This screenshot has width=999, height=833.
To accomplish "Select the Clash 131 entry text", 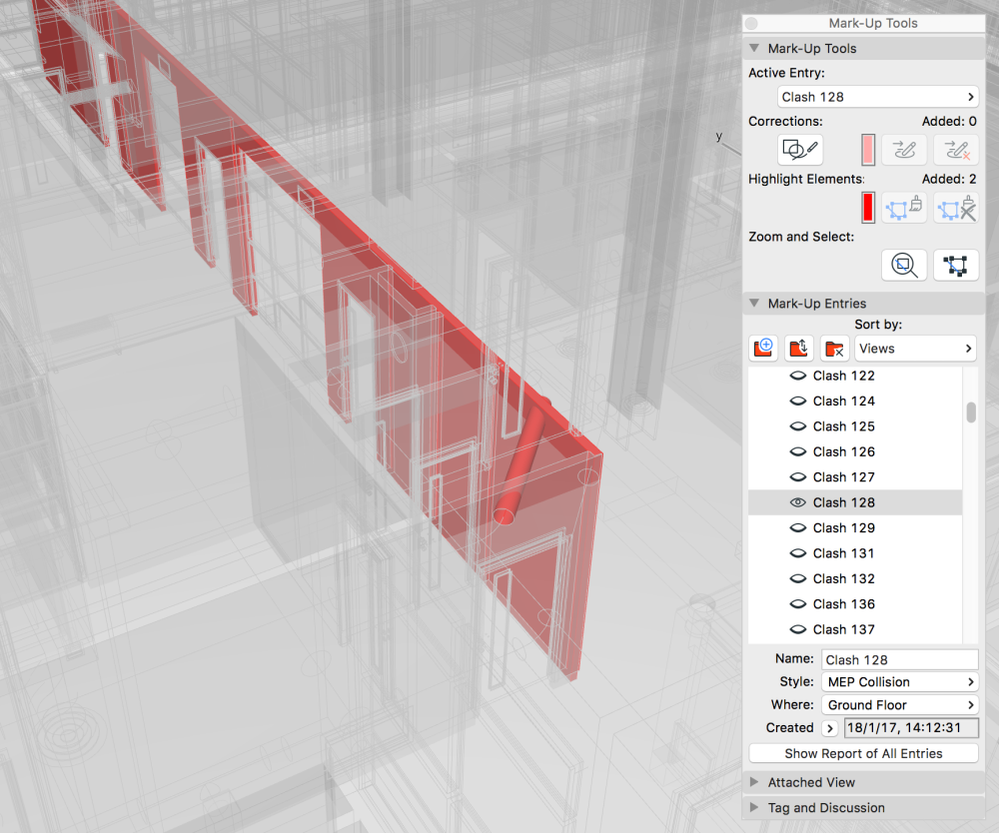I will click(844, 553).
